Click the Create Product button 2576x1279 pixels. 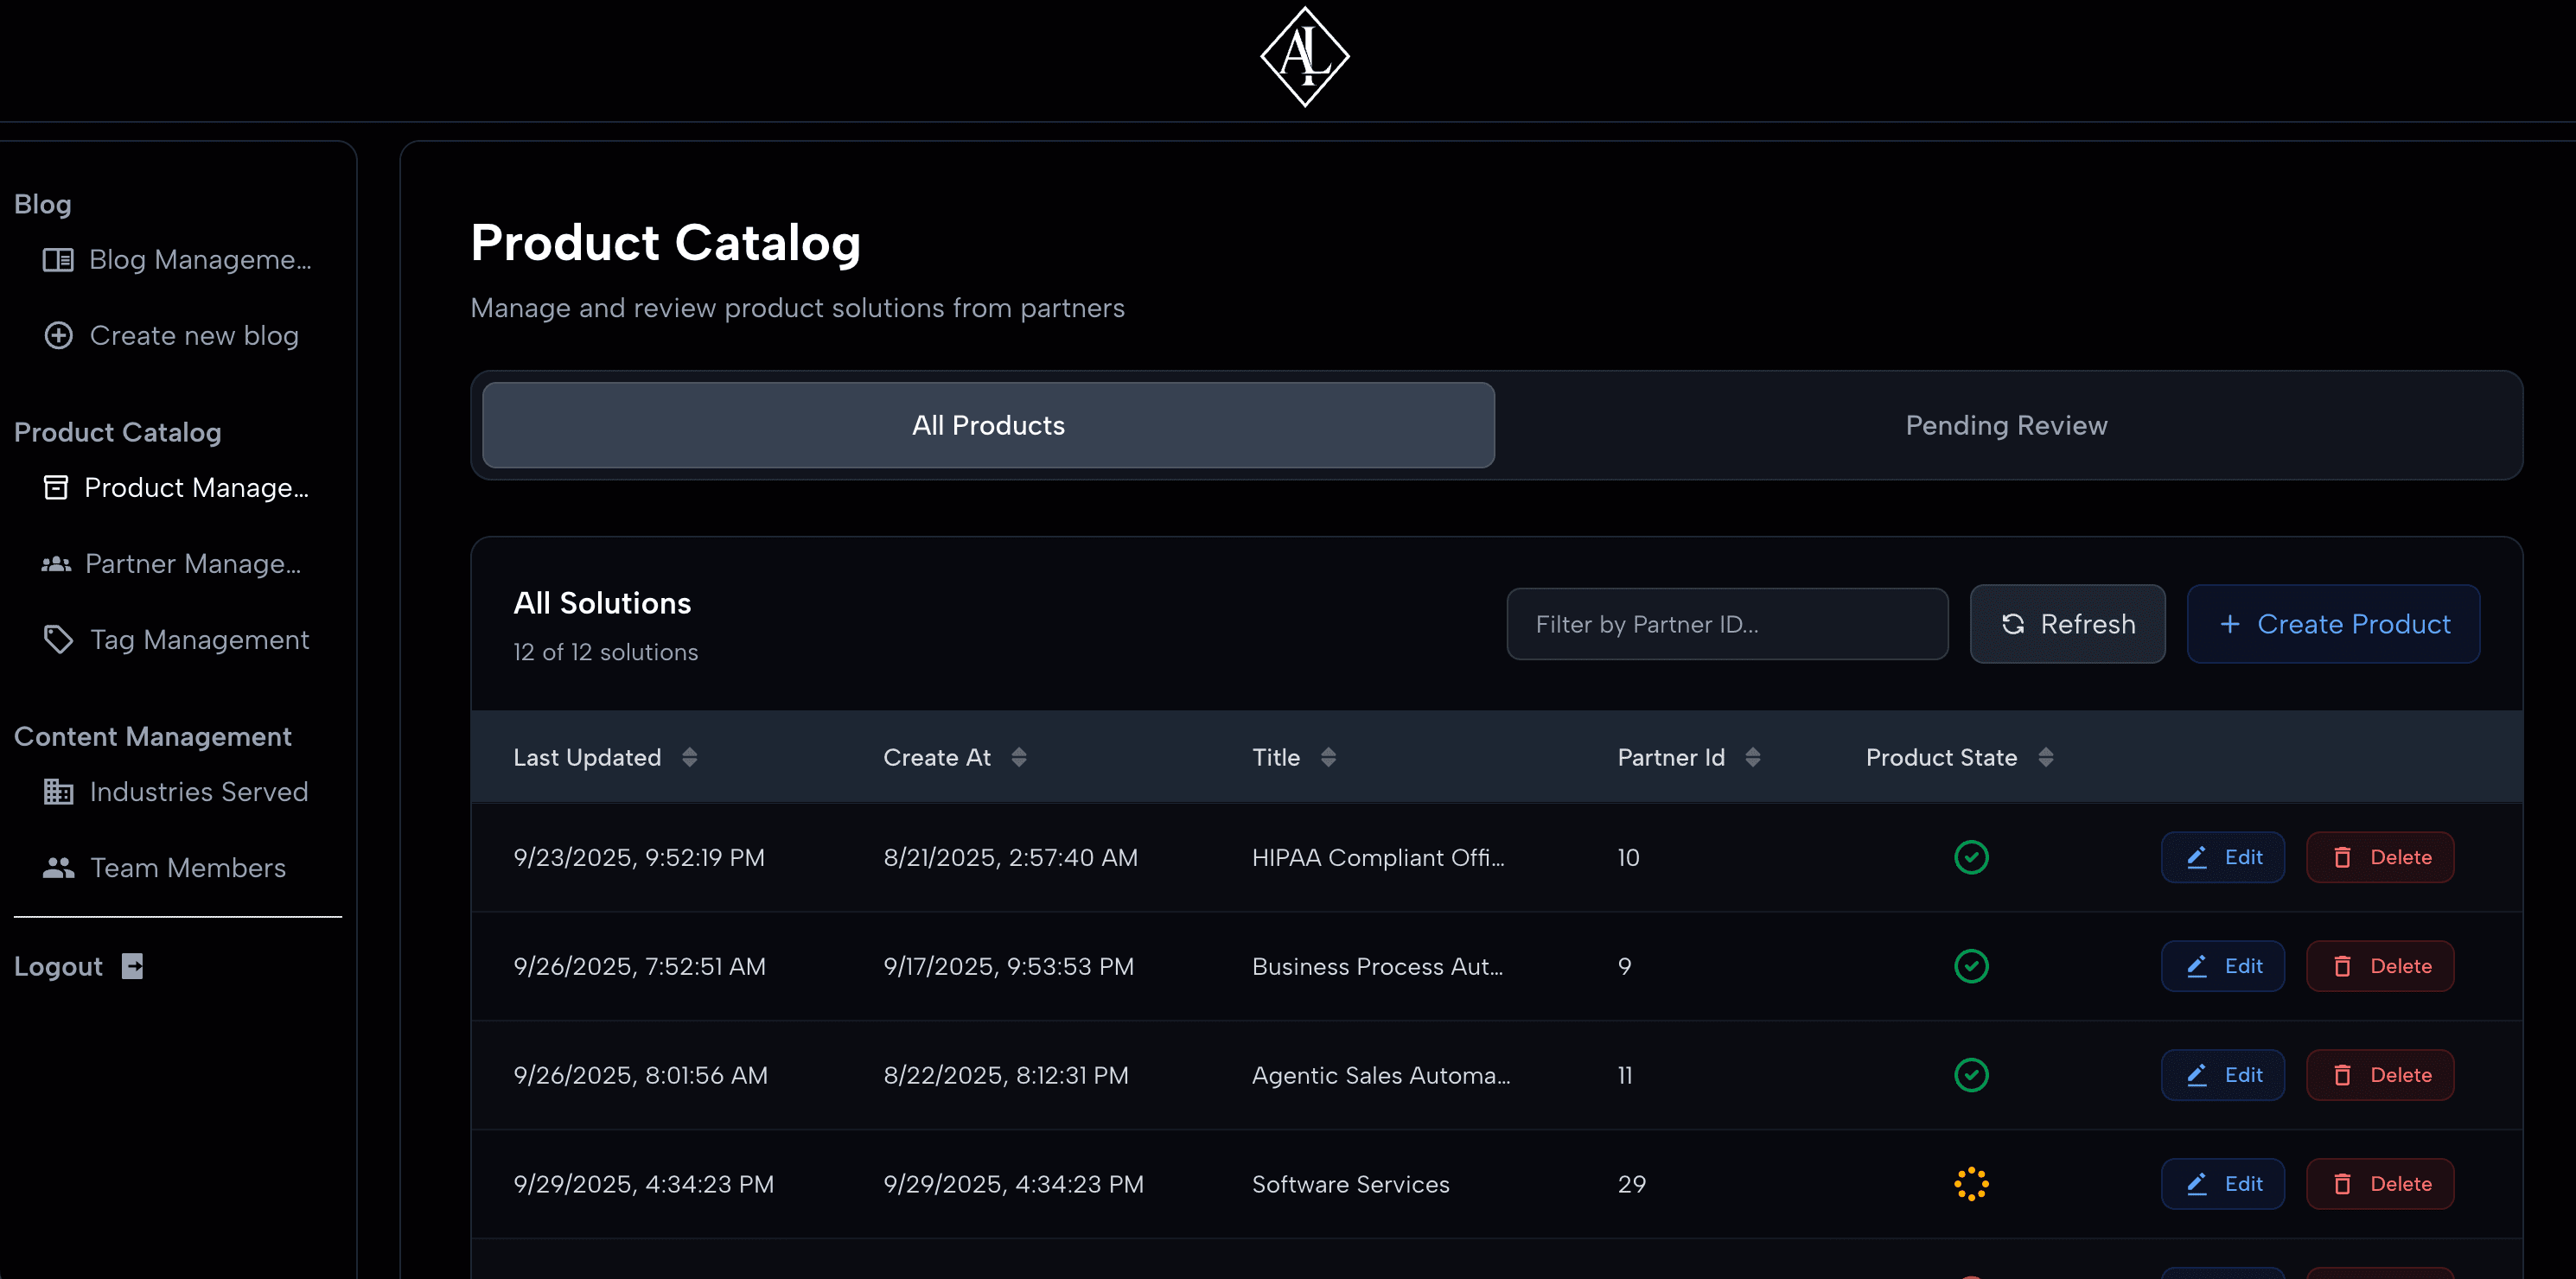pos(2332,625)
